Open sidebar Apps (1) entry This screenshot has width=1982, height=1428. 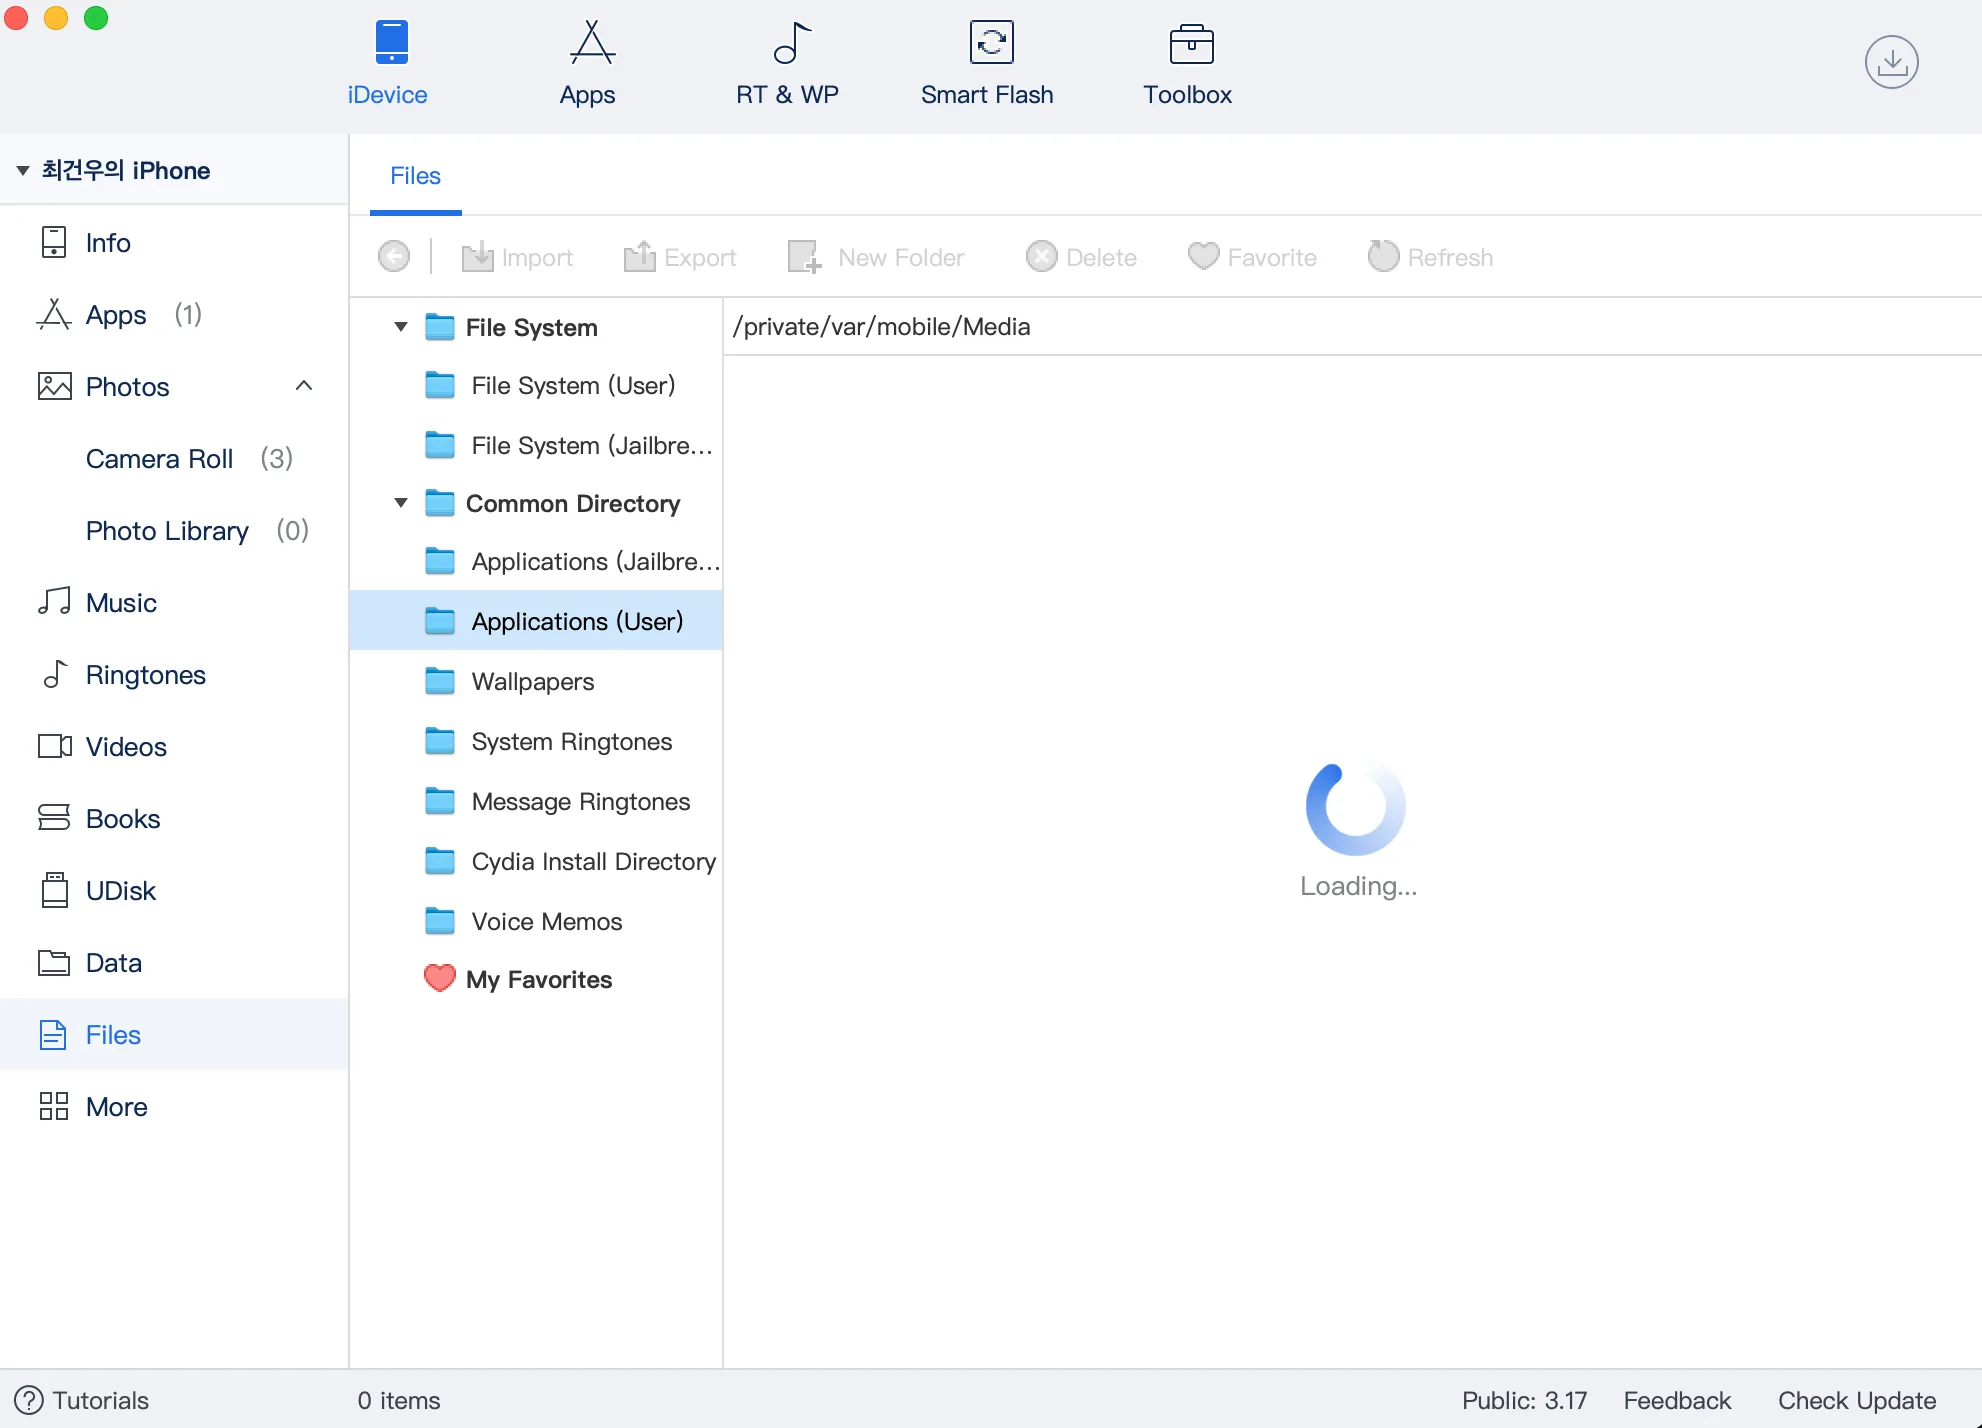point(174,315)
